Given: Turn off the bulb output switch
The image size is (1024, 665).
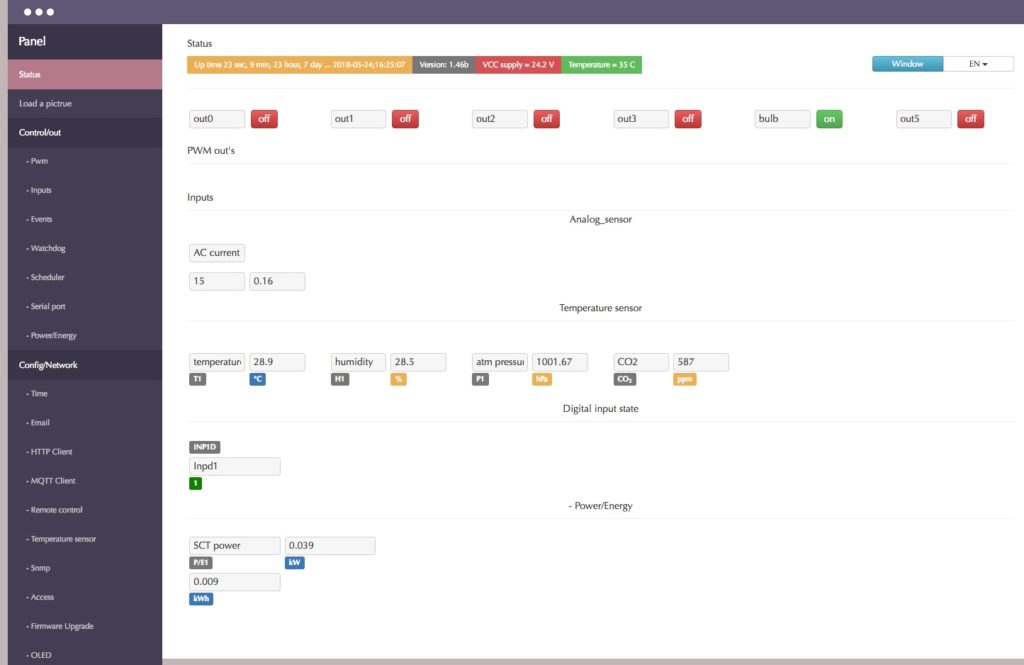Looking at the screenshot, I should click(x=829, y=119).
